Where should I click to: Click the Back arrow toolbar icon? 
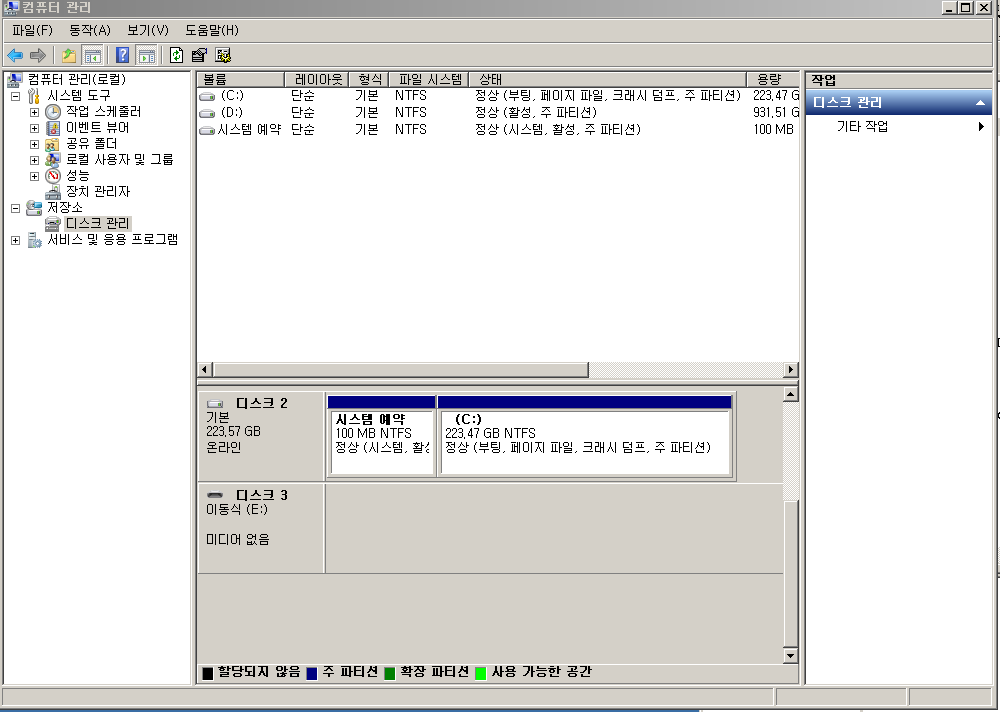15,56
